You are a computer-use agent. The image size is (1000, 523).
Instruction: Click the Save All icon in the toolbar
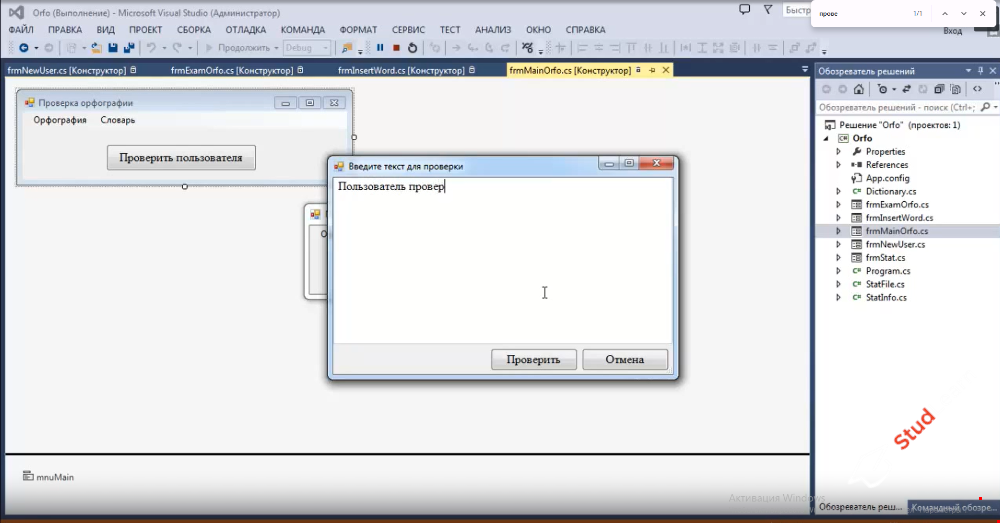[129, 48]
